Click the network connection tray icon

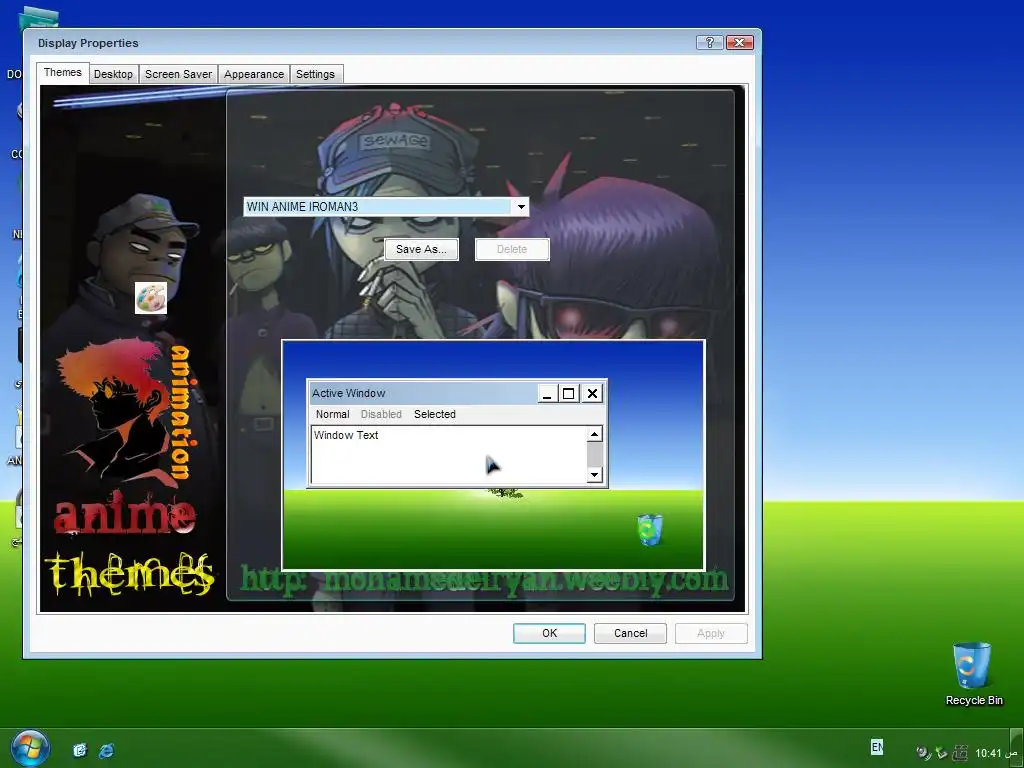pos(941,753)
